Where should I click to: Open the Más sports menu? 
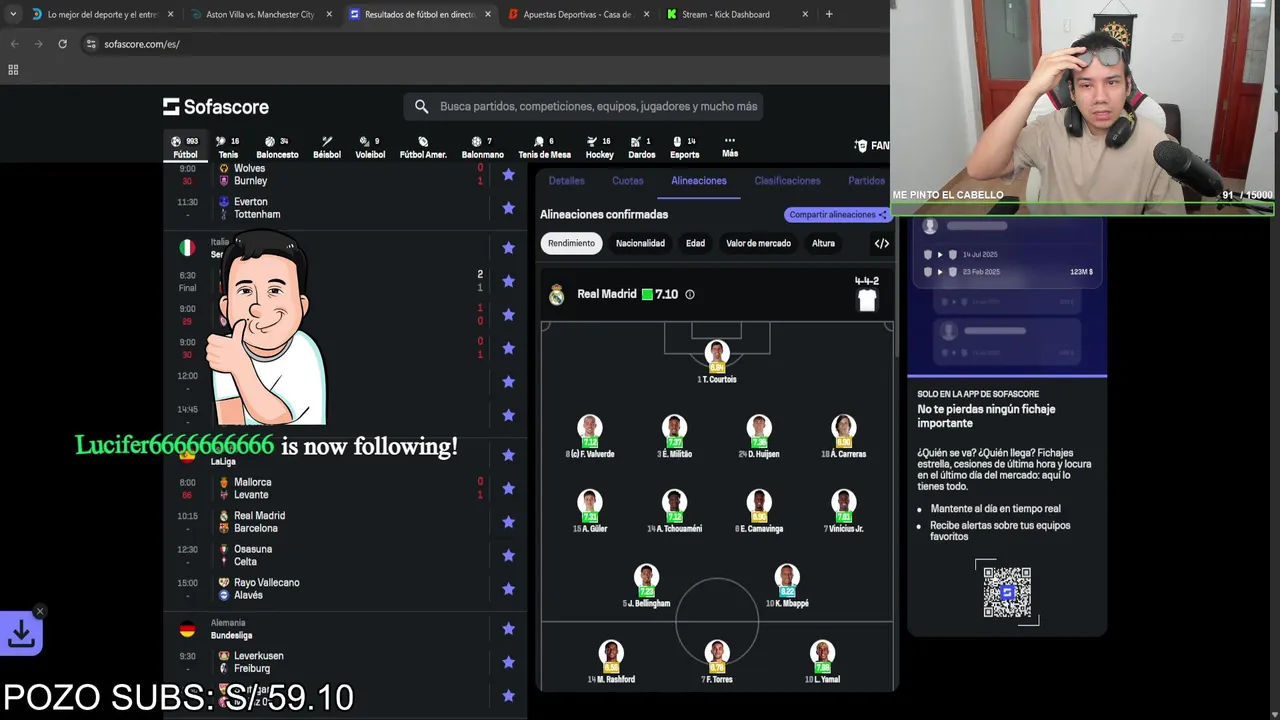(730, 147)
